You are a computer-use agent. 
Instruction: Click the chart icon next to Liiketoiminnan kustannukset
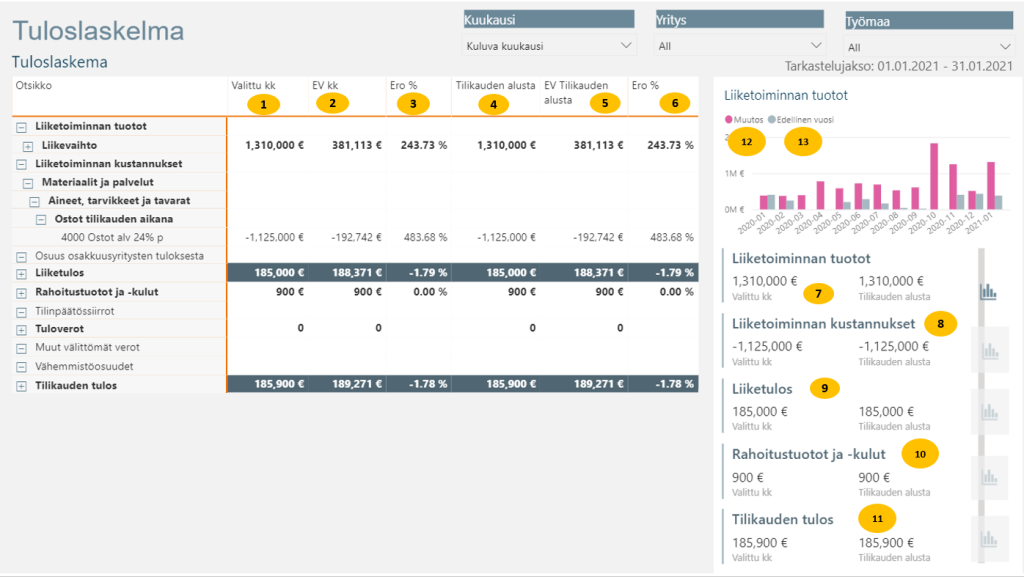coord(988,350)
